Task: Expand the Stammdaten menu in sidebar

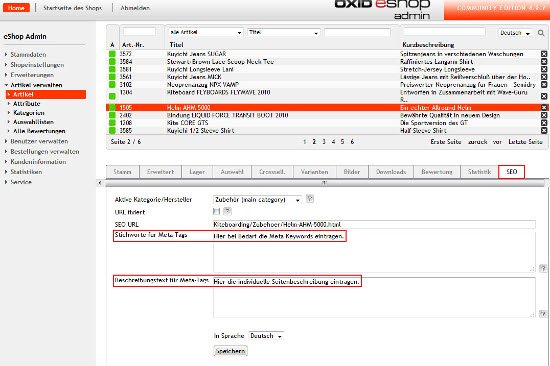Action: 28,54
